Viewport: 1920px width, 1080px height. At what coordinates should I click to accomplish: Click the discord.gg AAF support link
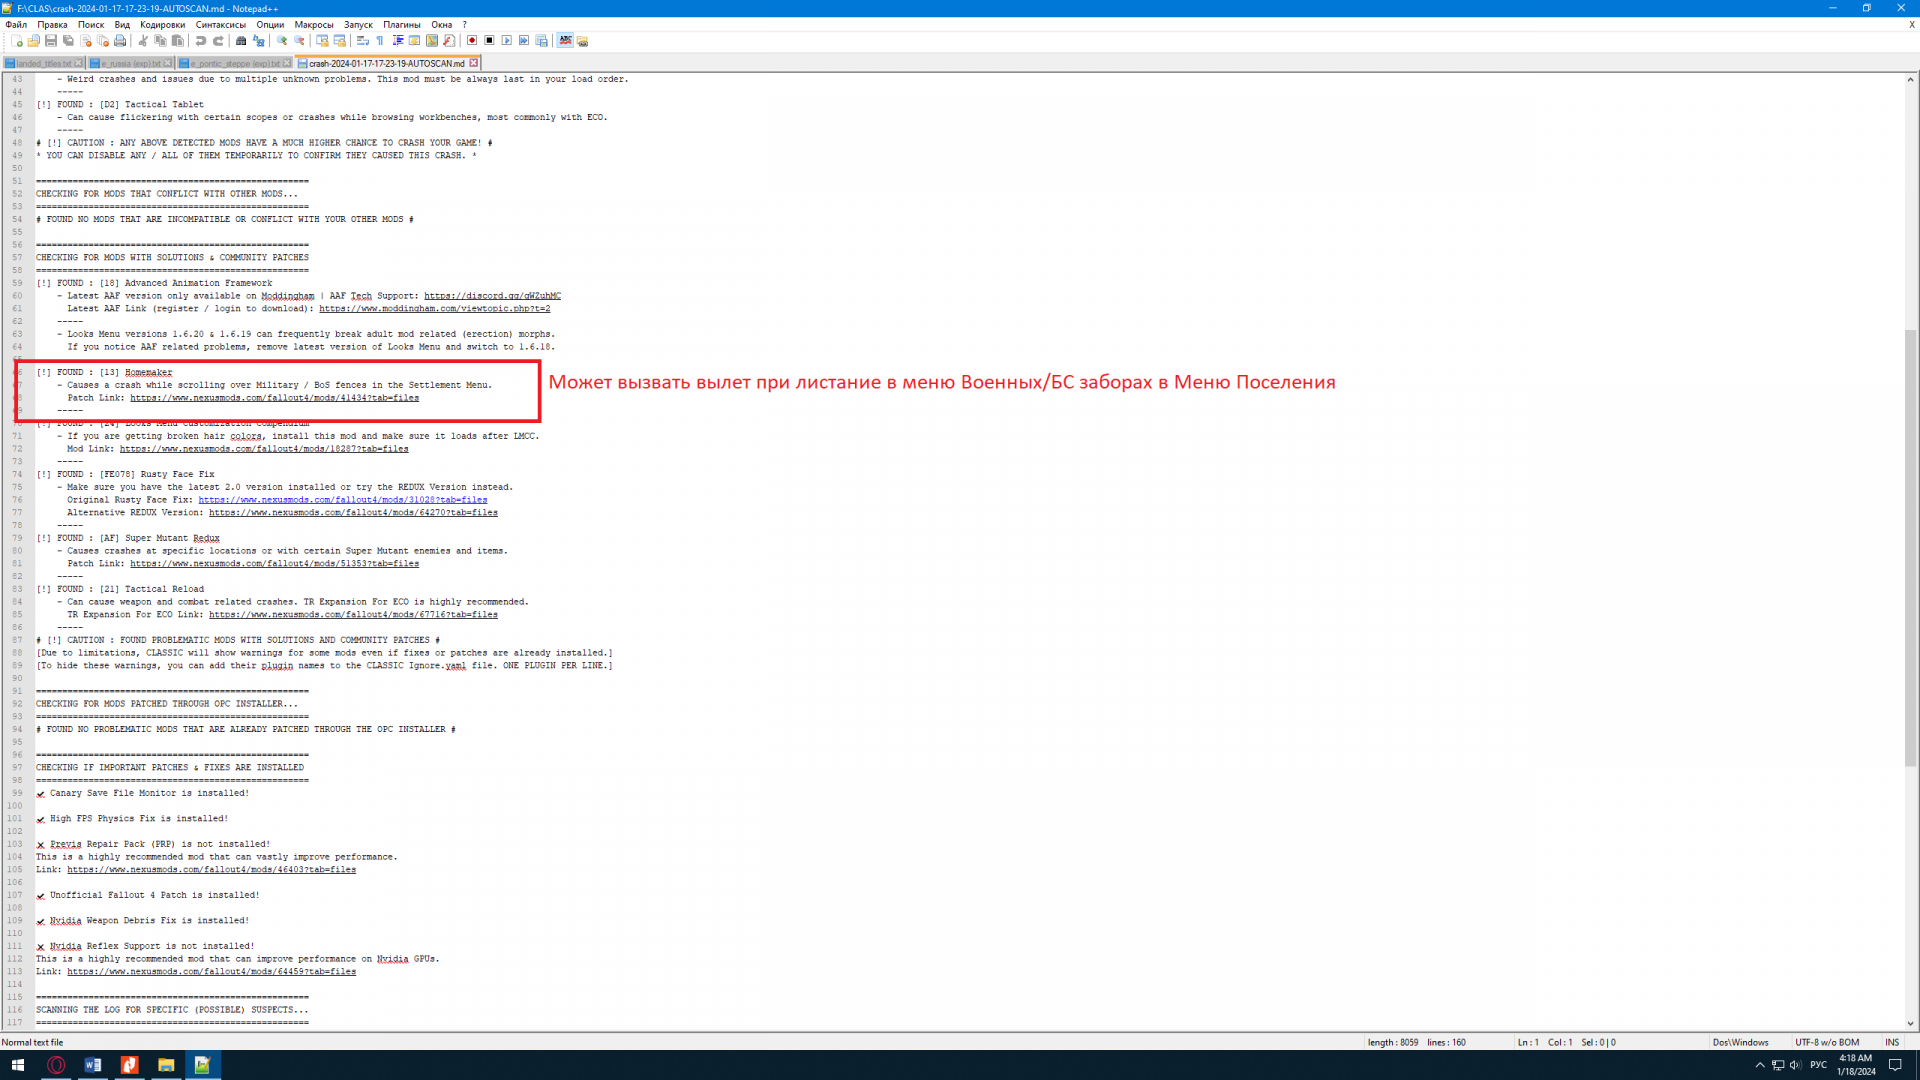click(x=492, y=296)
